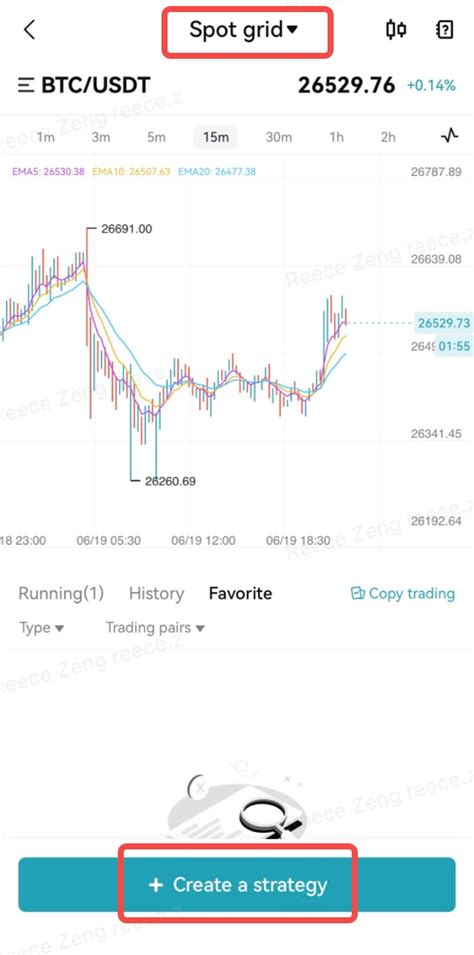Select the 5m chart interval
474x955 pixels.
tap(156, 137)
